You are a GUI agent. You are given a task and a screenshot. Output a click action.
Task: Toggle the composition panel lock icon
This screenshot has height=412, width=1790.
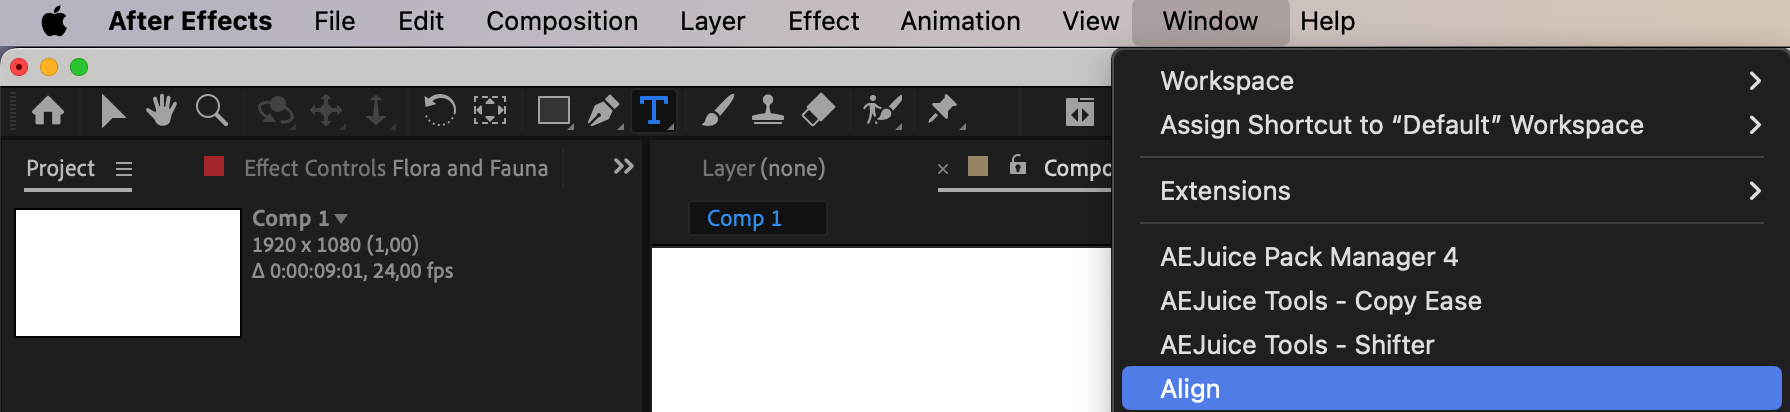pos(1017,165)
